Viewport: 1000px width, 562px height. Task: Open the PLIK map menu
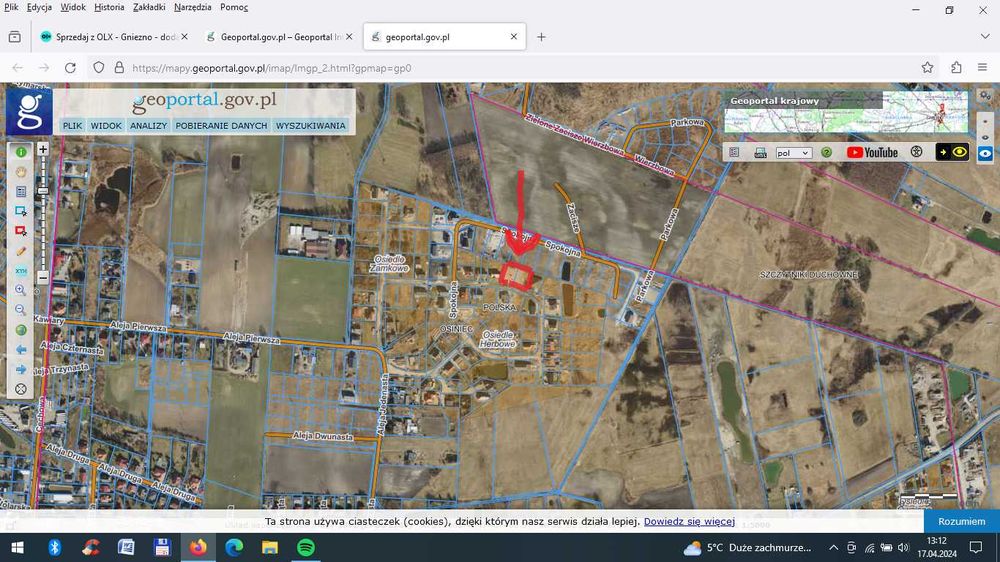72,126
